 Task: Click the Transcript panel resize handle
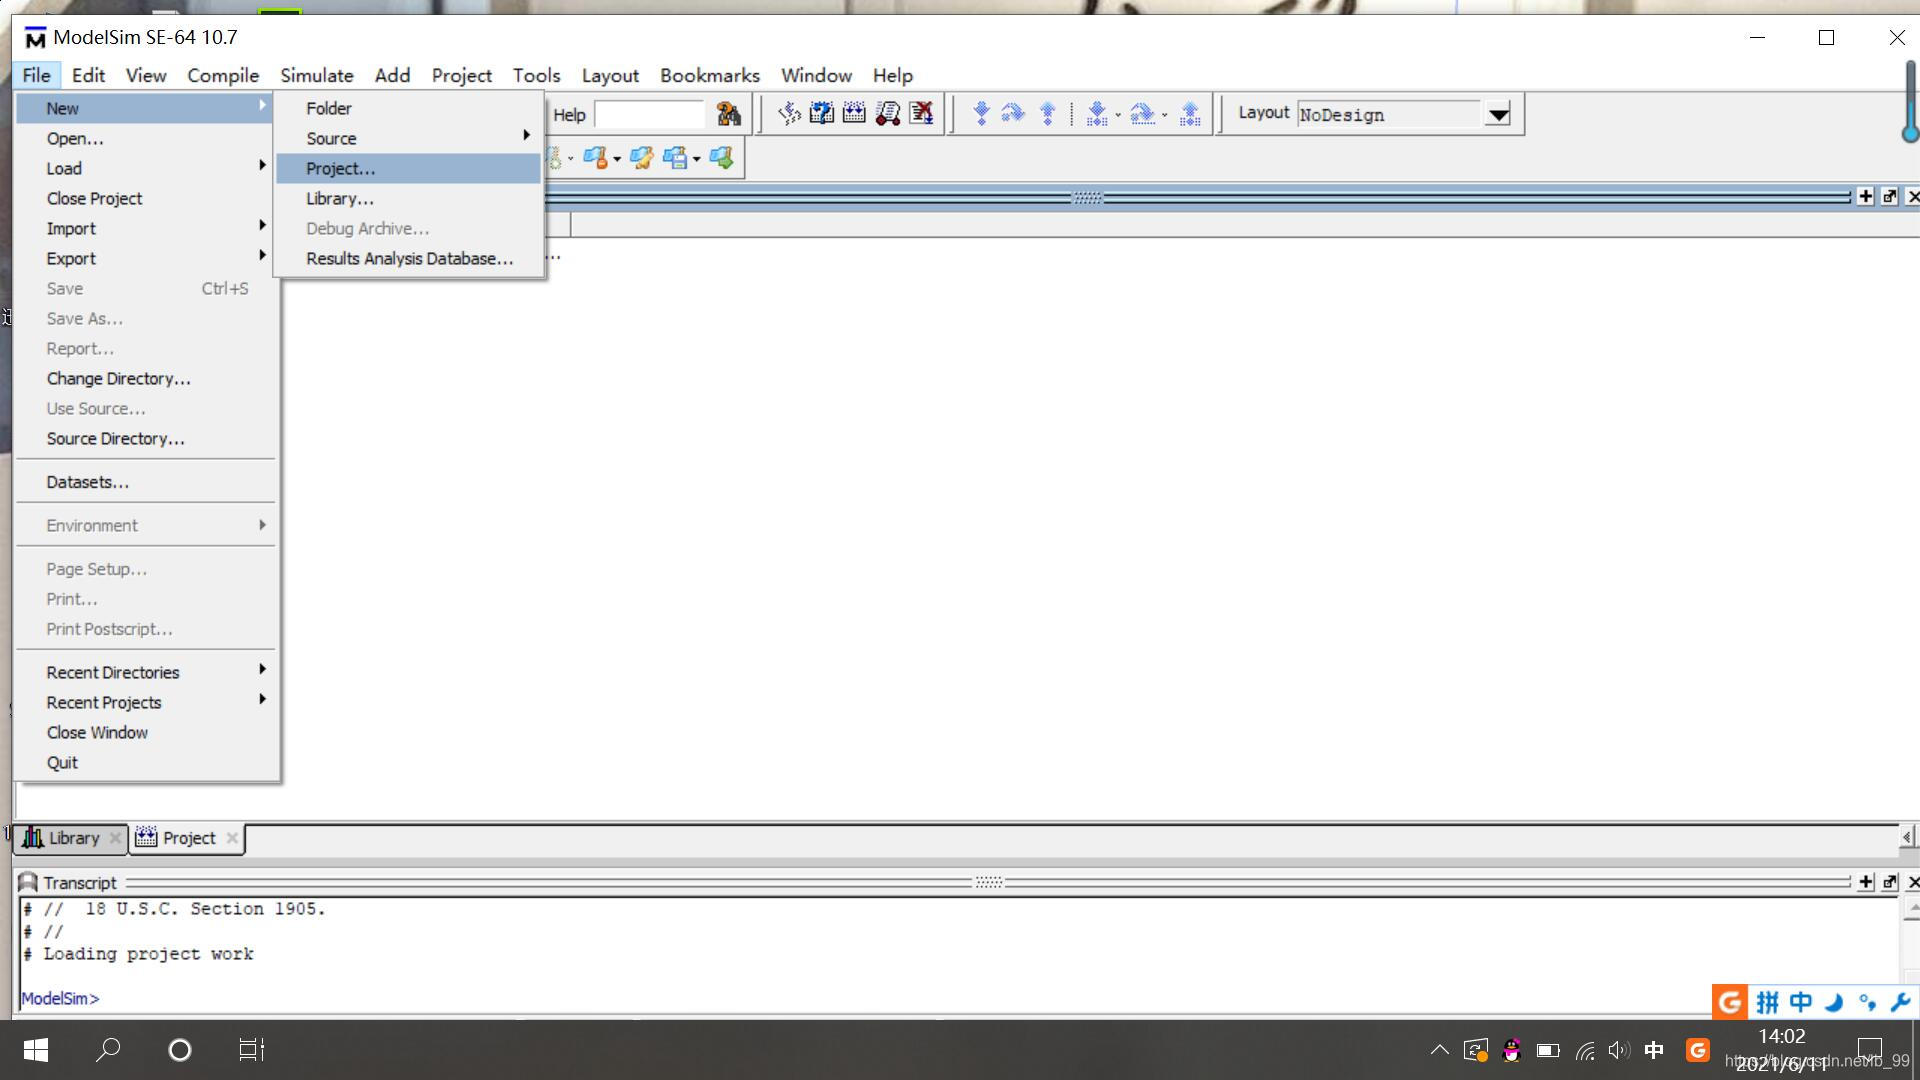pos(990,882)
